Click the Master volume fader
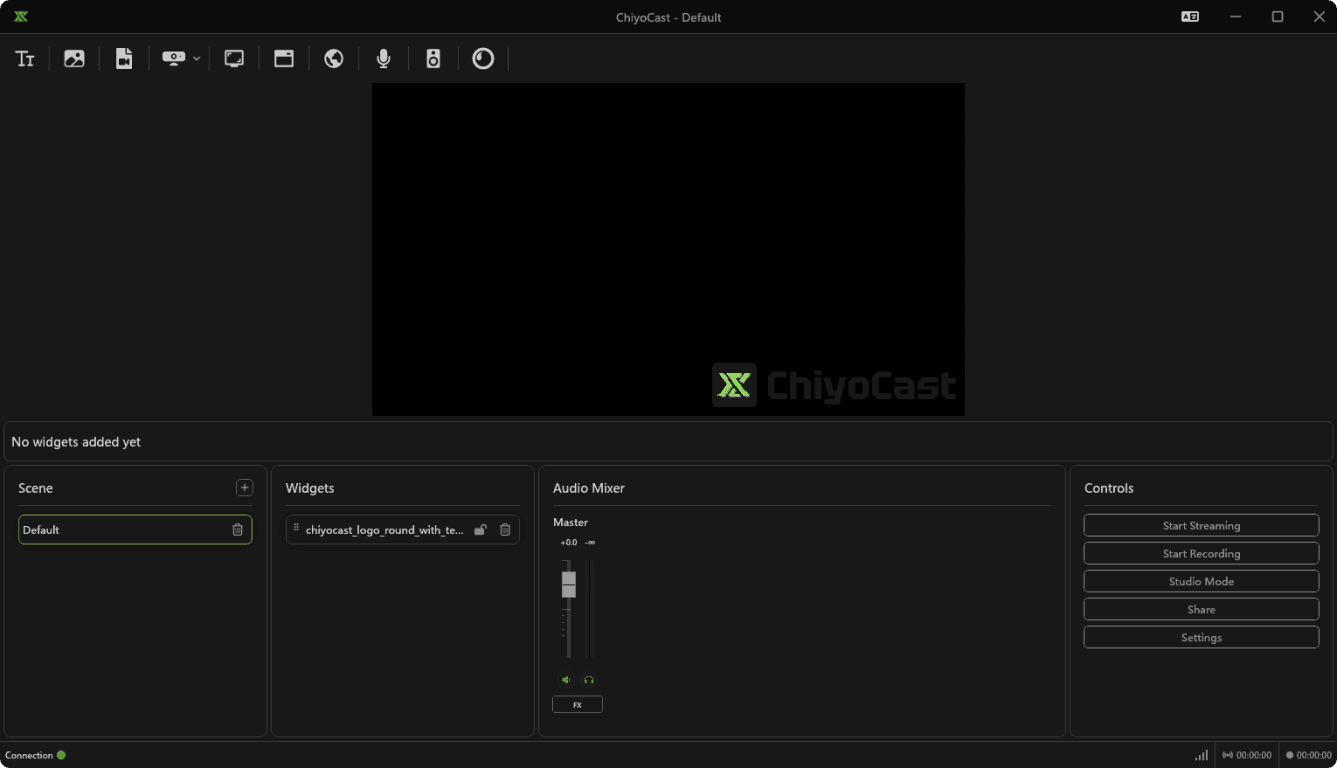Screen dimensions: 1337x768 click(x=569, y=584)
